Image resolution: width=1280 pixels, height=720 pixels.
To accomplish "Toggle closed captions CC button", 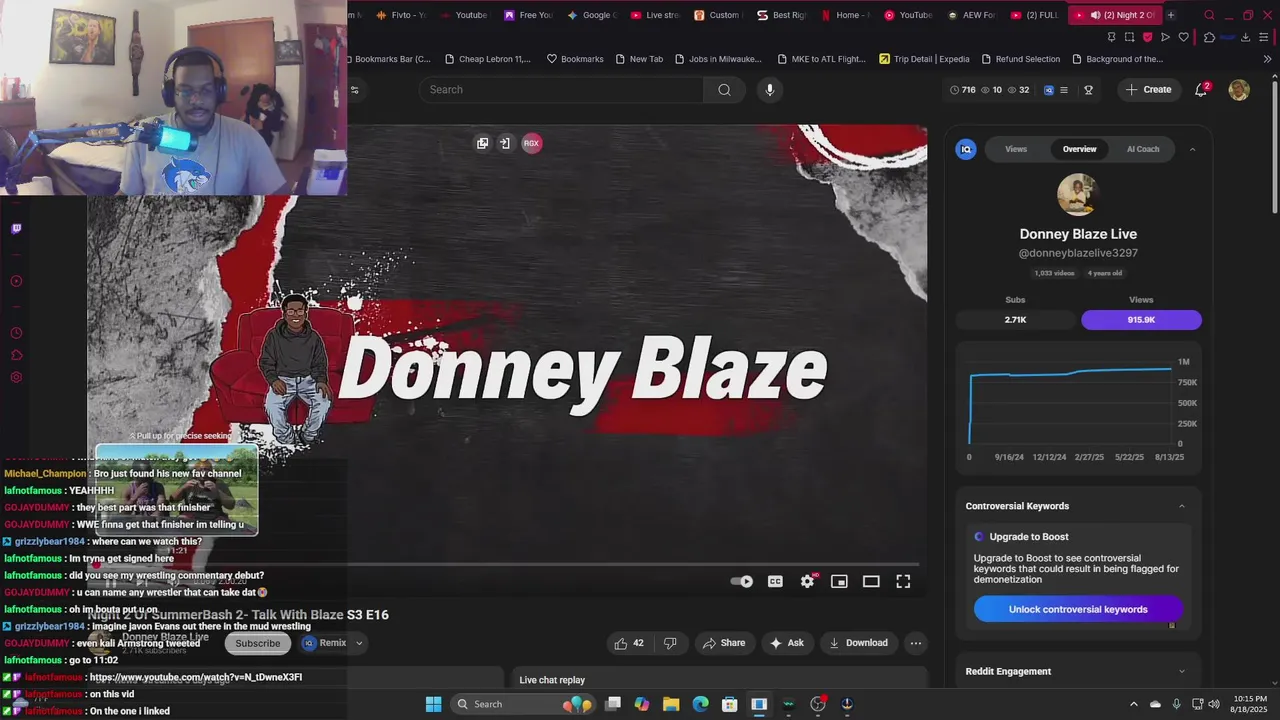I will point(775,581).
